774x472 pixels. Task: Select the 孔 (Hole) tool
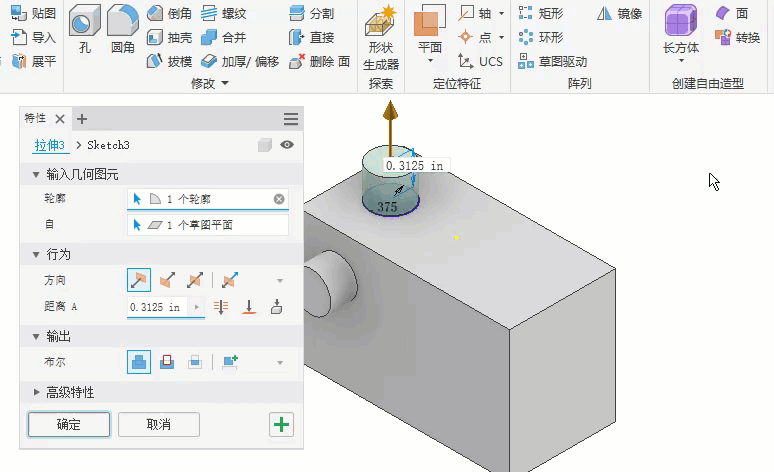point(84,29)
